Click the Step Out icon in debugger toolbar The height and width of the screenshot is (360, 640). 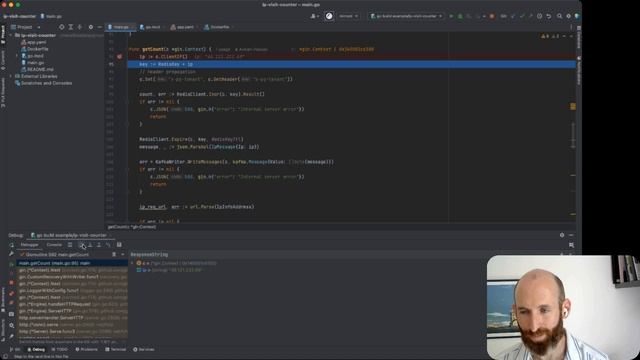point(99,245)
